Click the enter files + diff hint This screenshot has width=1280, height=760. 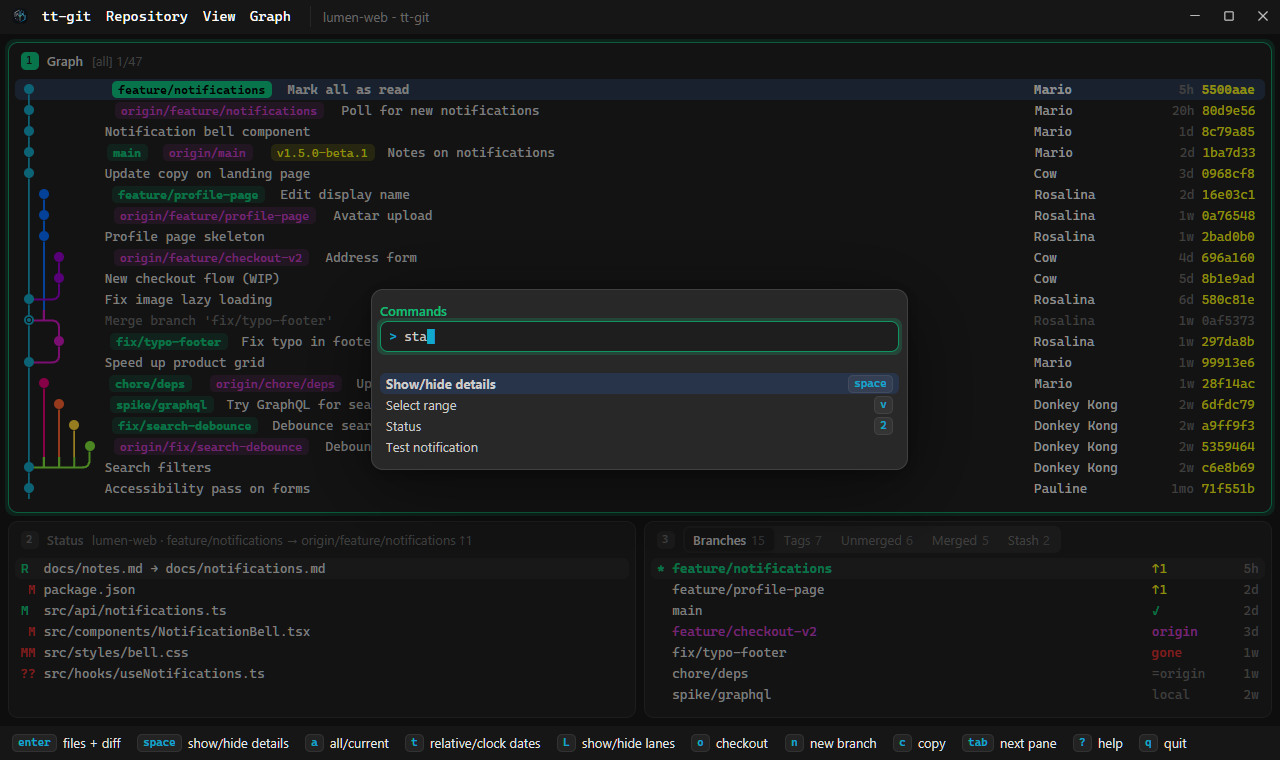[67, 743]
